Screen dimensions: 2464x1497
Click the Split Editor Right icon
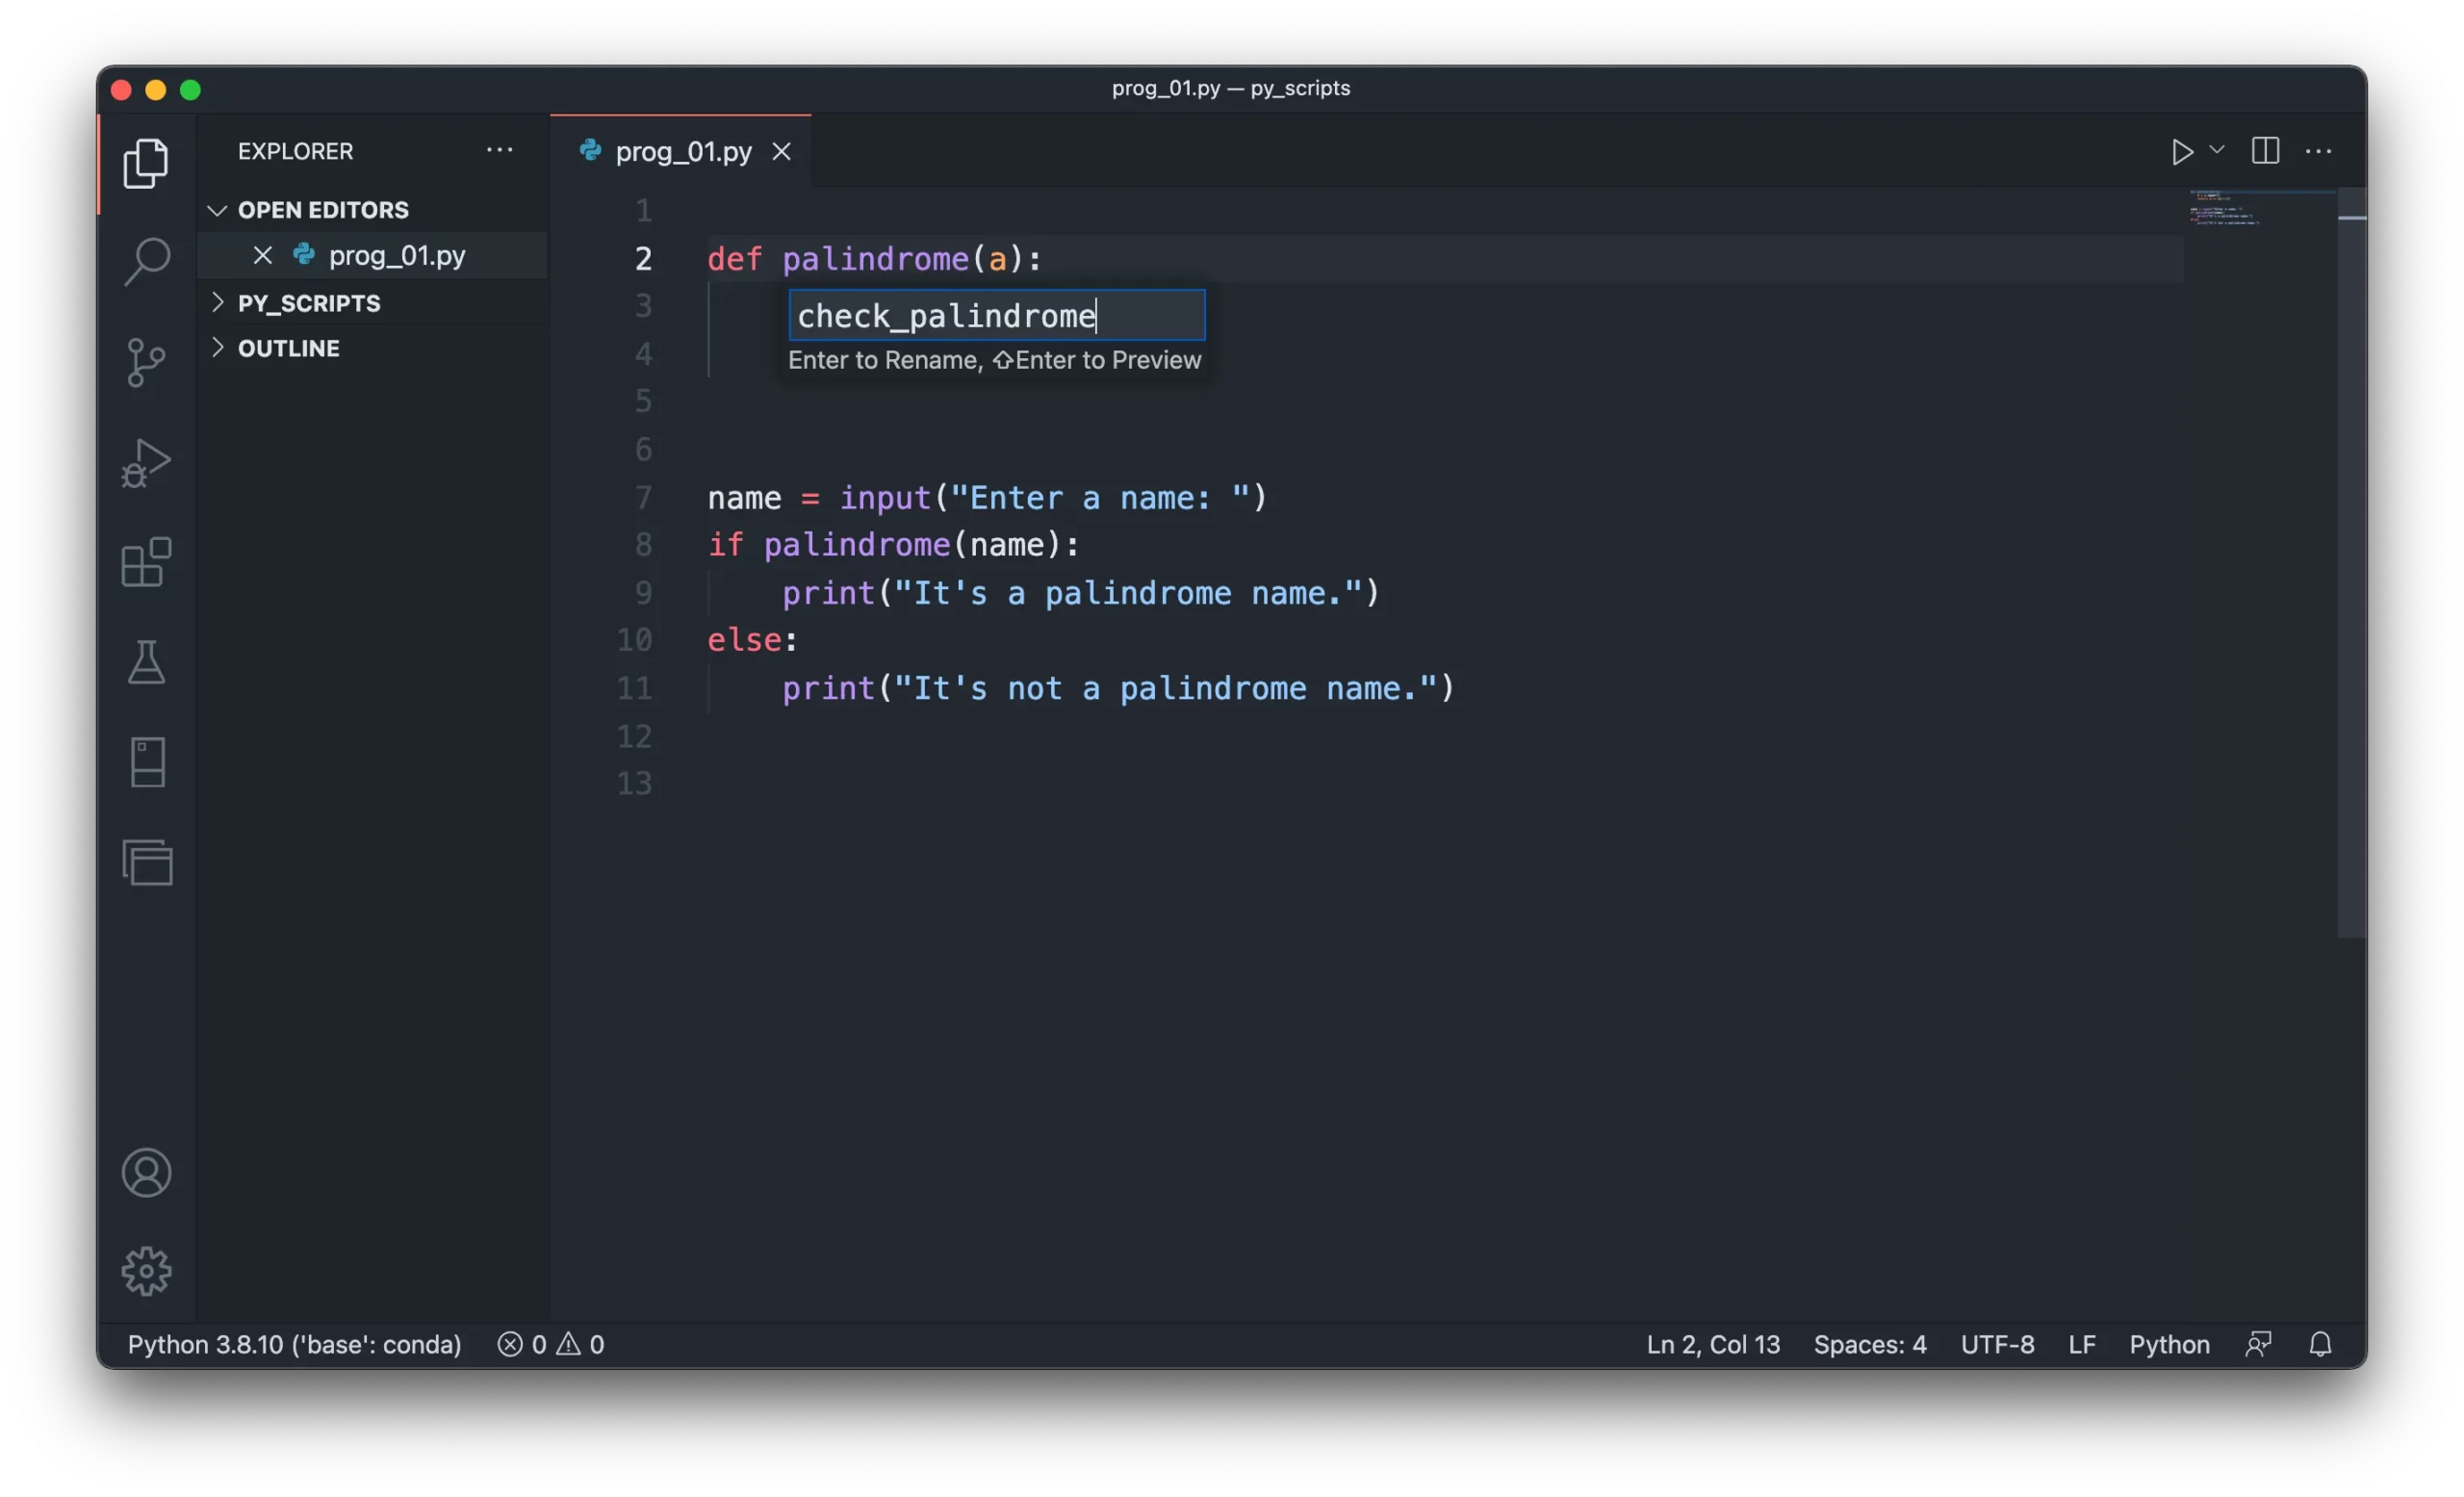(x=2265, y=152)
